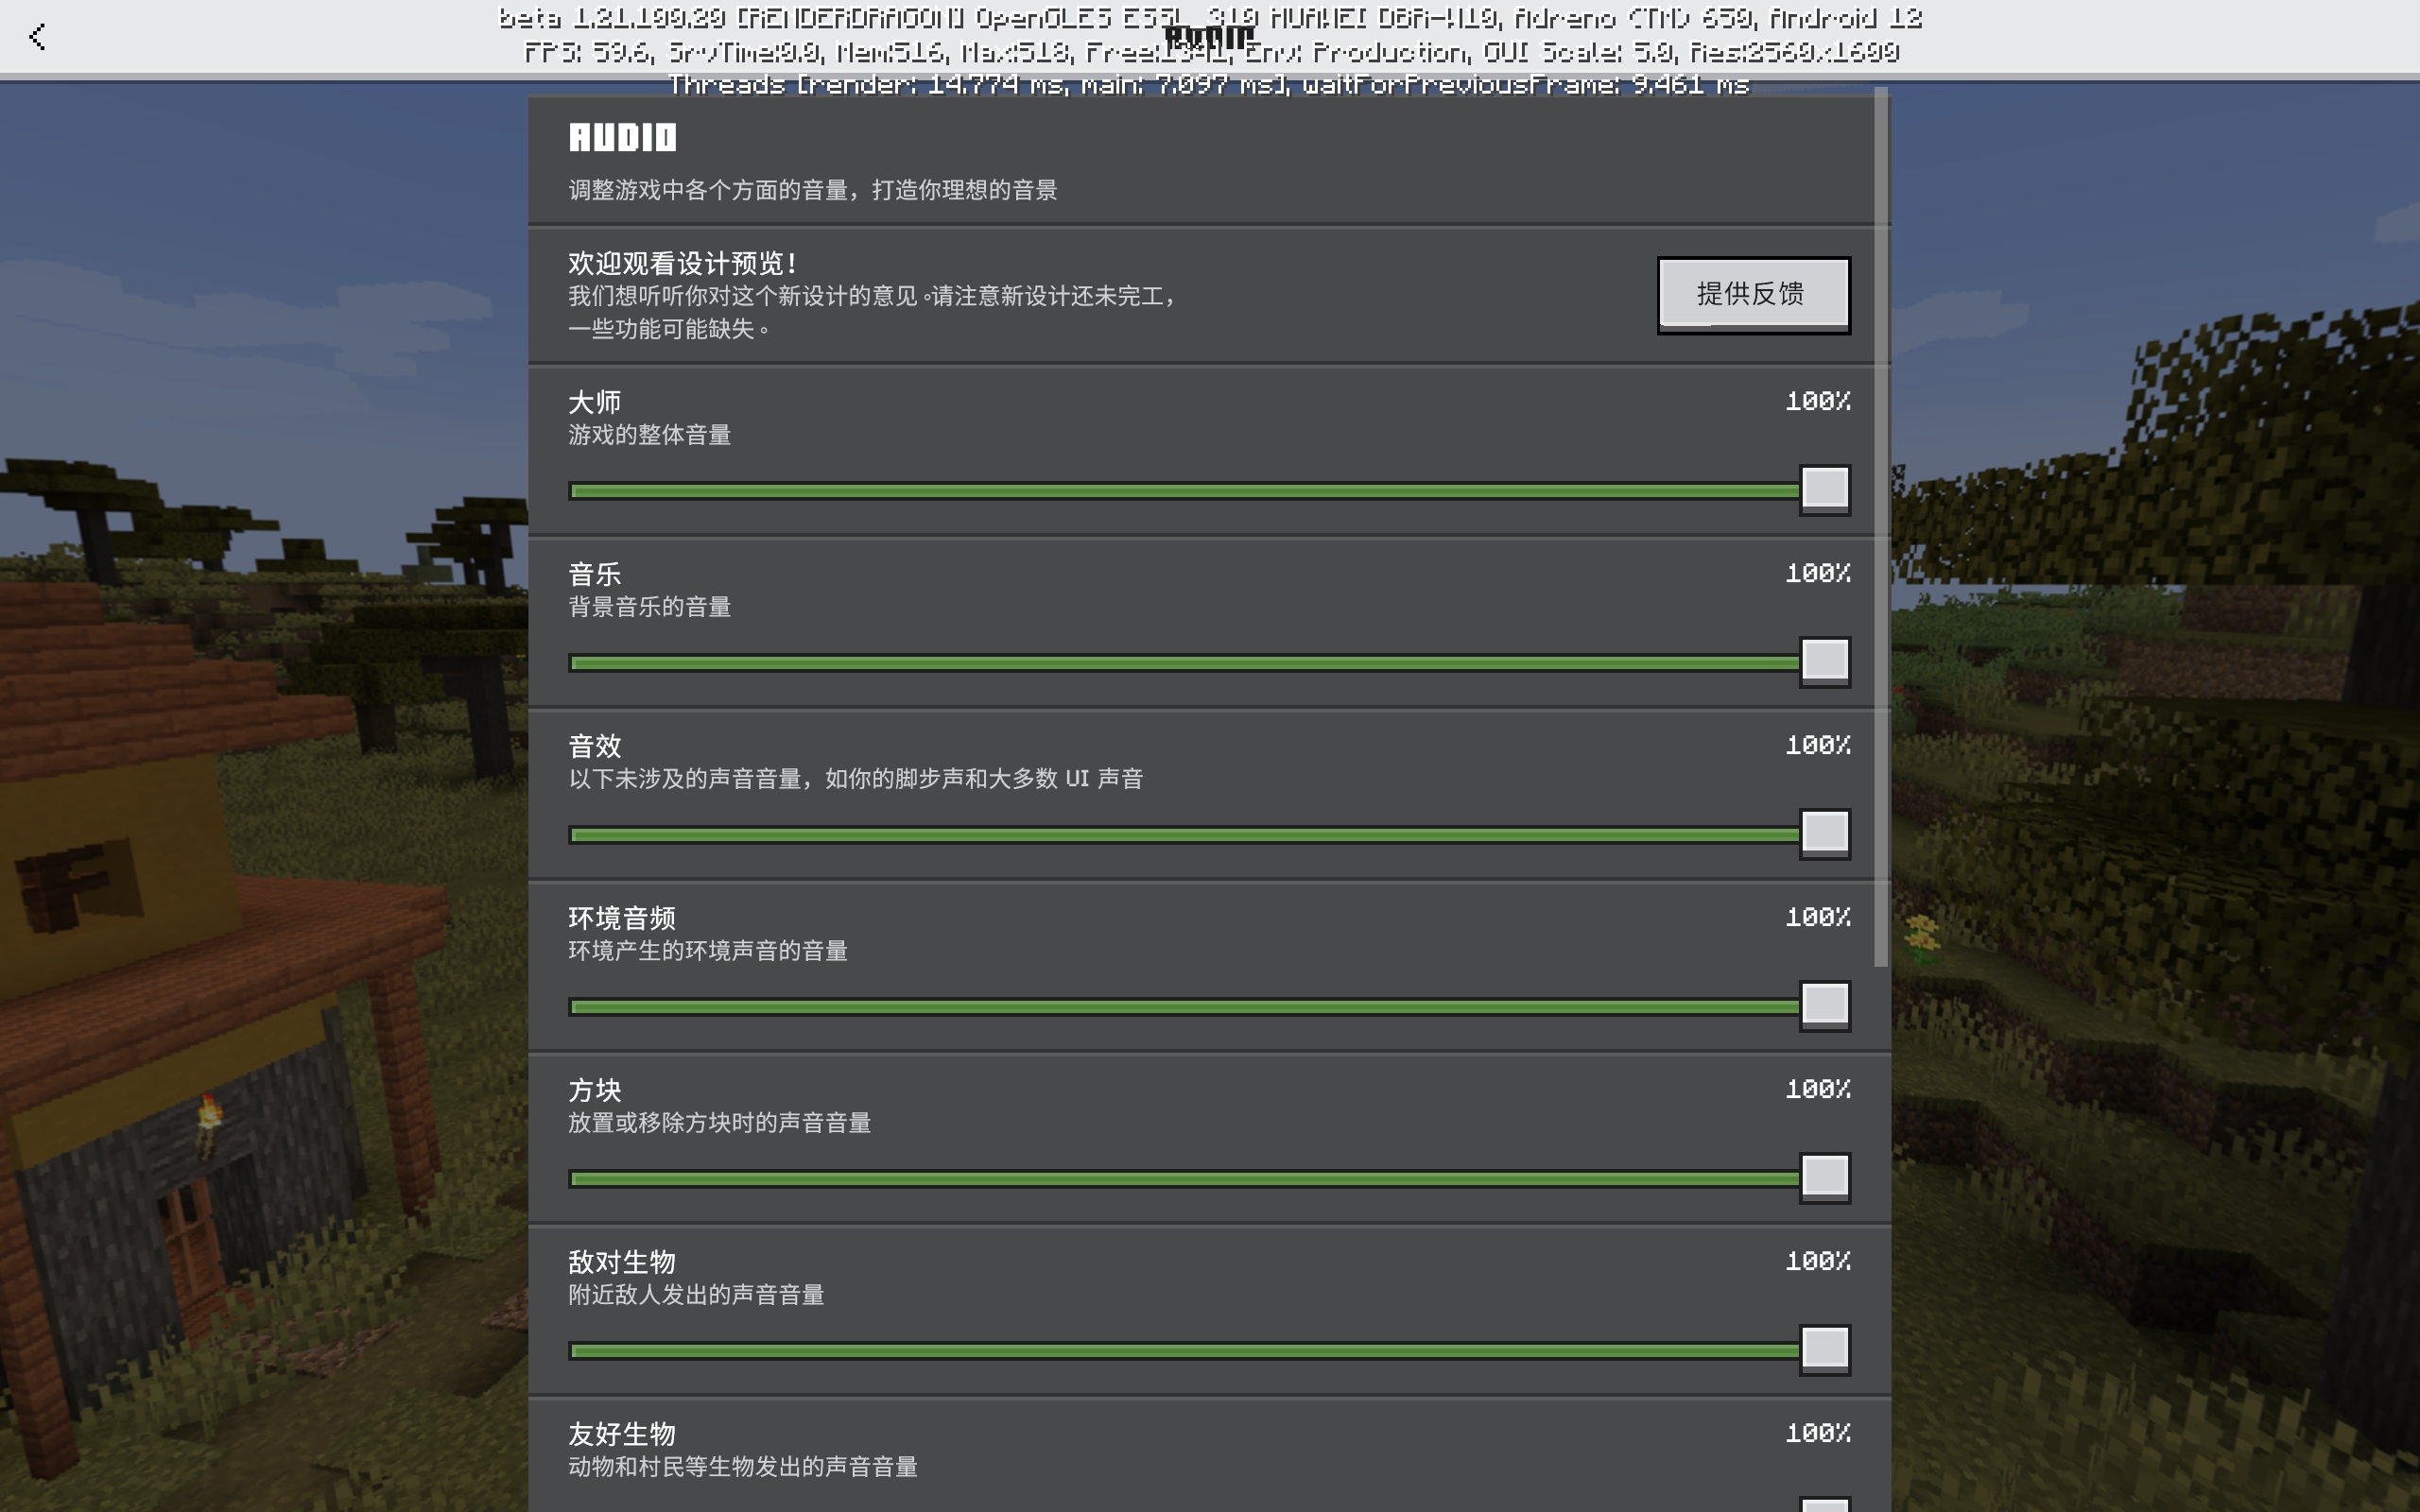Click the 提供反馈 feedback button
2420x1512 pixels.
[x=1753, y=294]
